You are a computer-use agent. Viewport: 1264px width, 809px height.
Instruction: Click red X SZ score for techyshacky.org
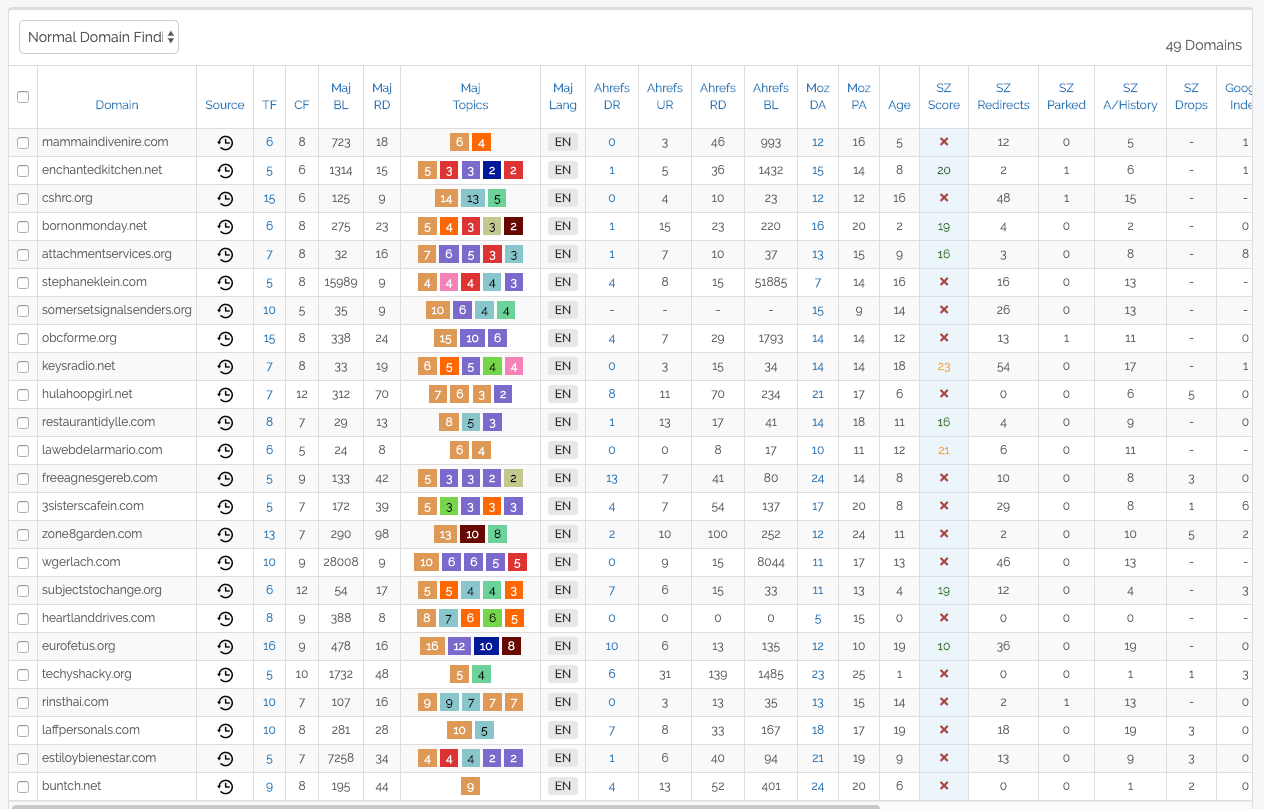943,674
